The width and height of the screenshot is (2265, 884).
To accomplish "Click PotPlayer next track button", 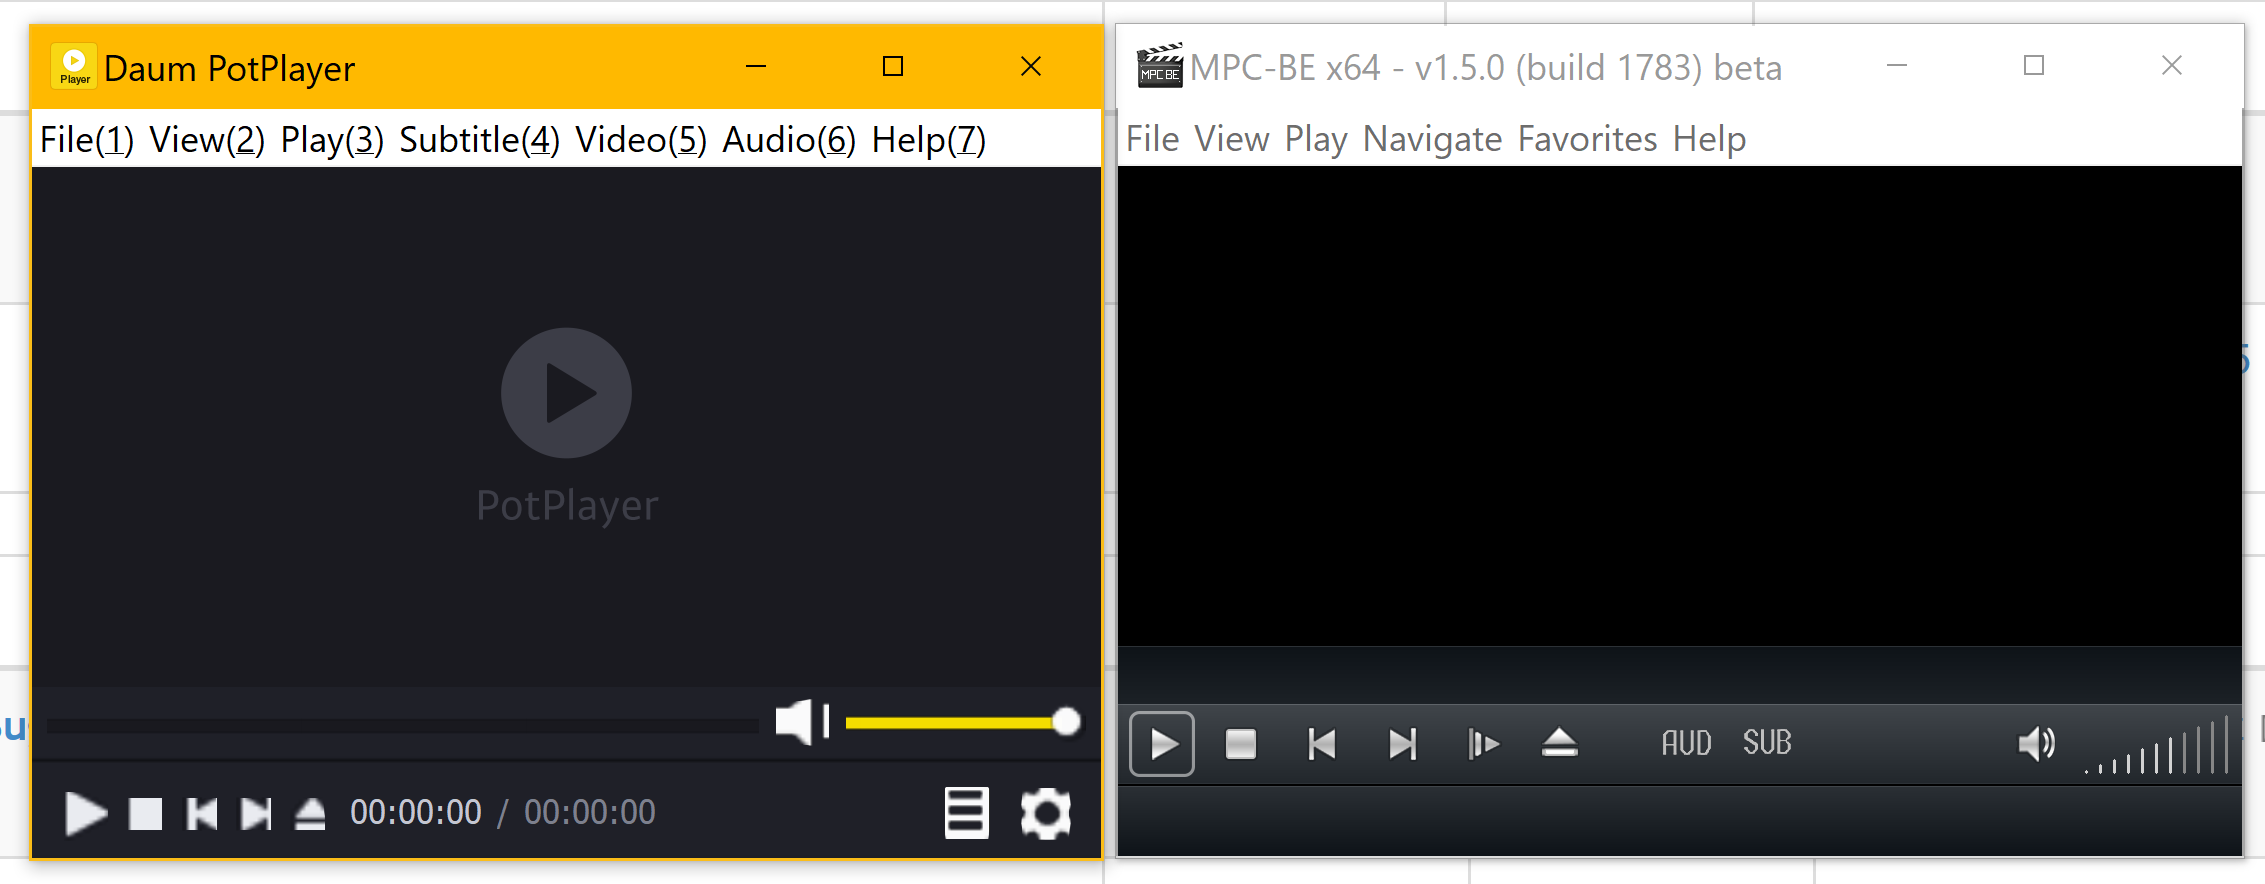I will [x=256, y=813].
